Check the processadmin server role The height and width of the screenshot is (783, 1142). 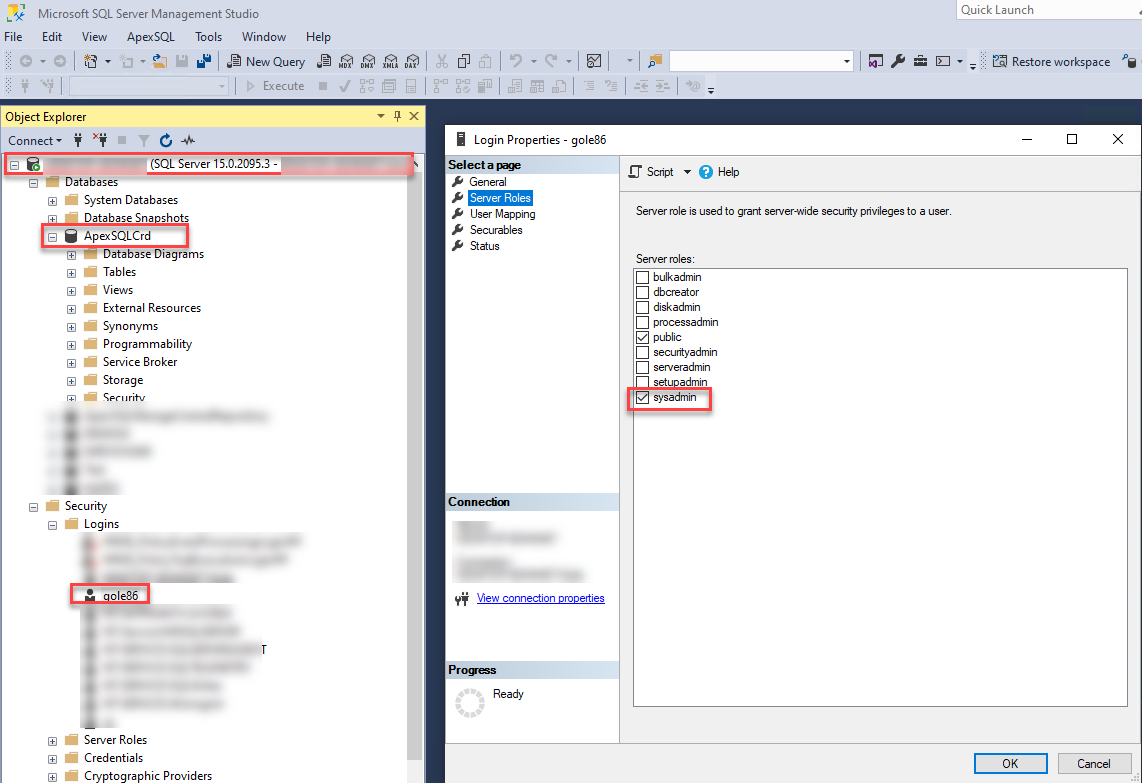pos(642,323)
